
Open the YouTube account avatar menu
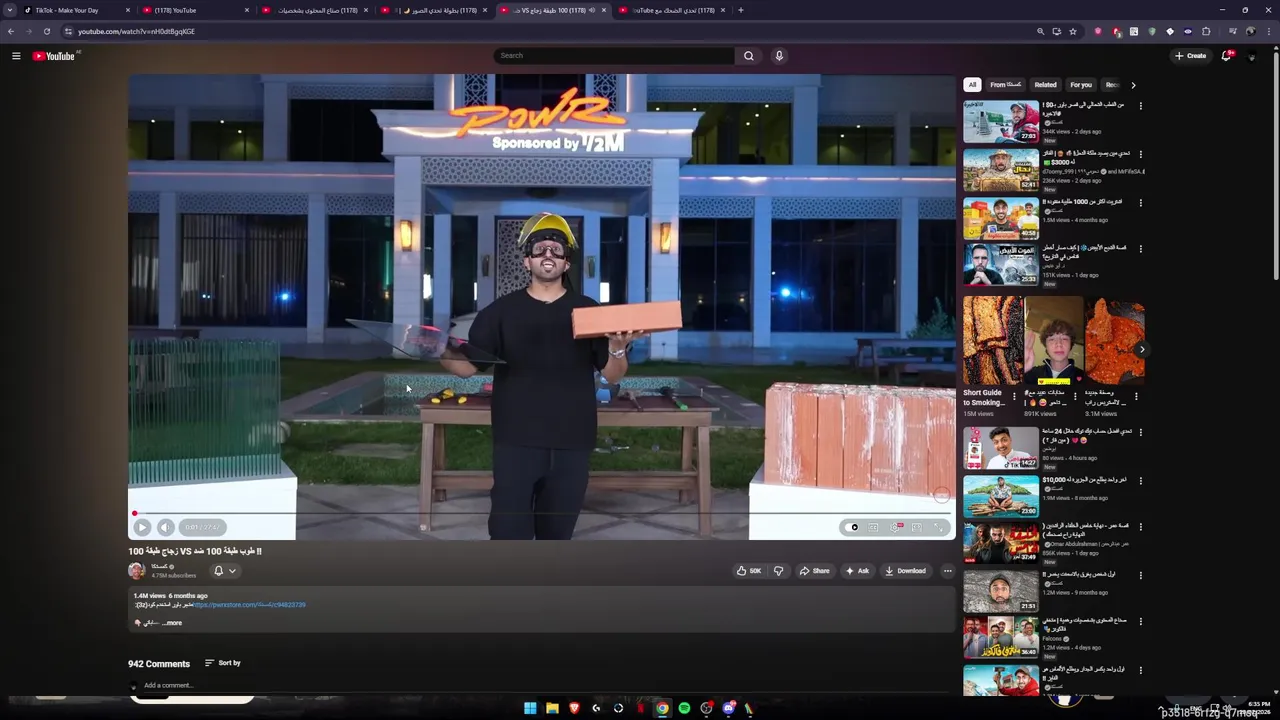coord(1251,56)
